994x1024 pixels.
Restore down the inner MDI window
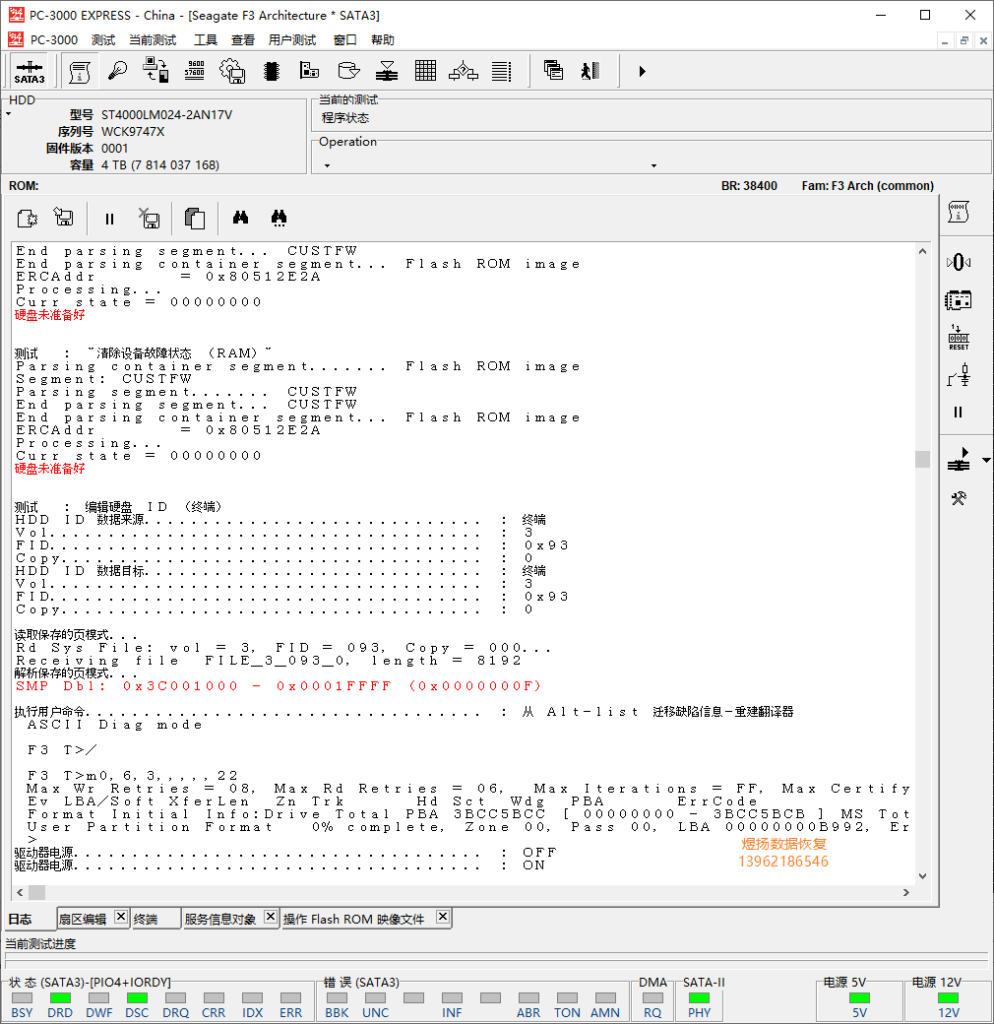tap(963, 40)
